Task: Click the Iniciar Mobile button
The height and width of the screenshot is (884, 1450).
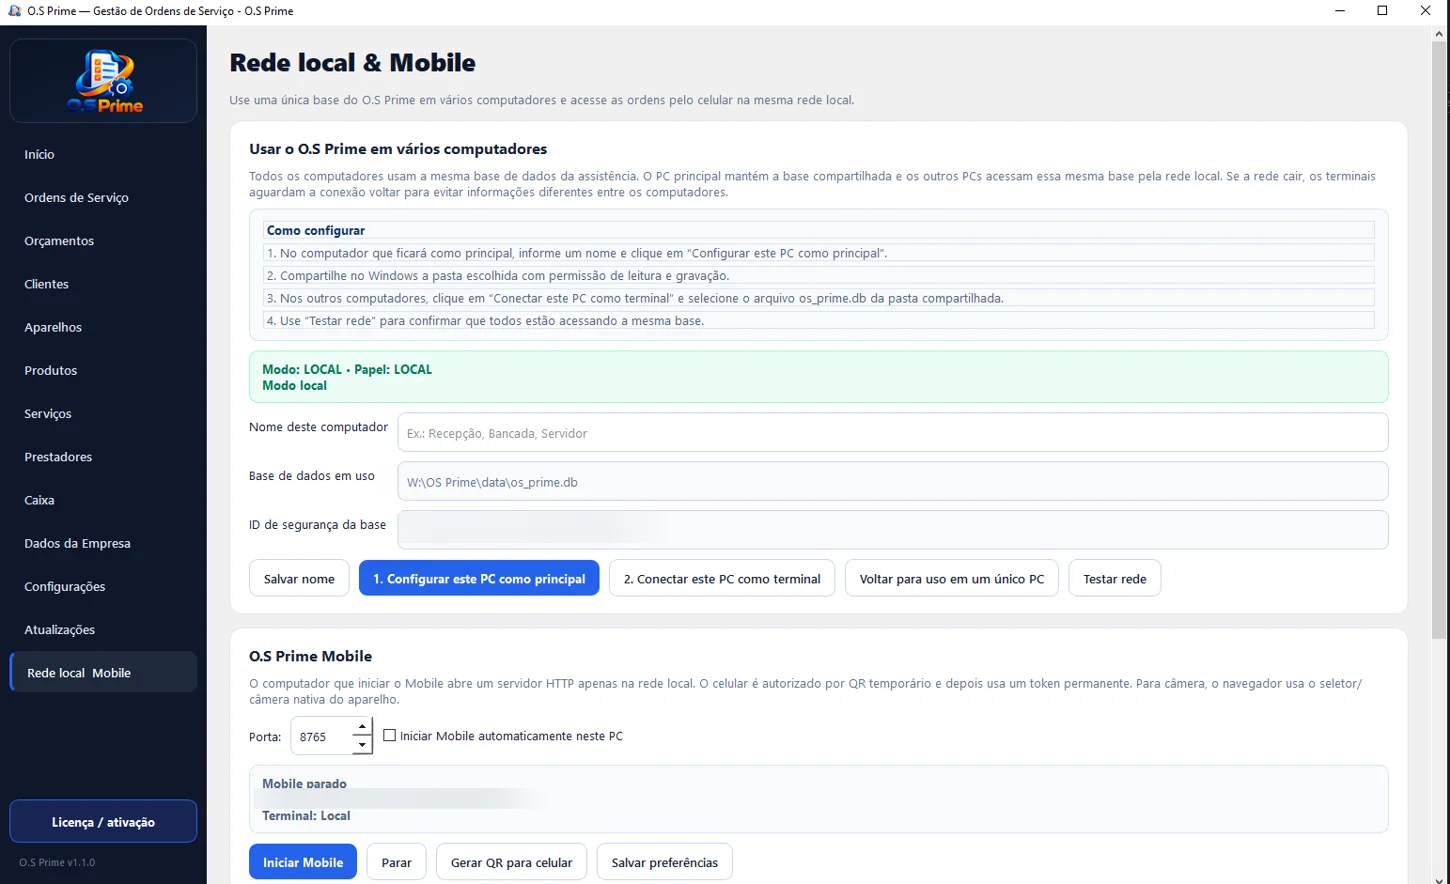Action: pos(303,862)
